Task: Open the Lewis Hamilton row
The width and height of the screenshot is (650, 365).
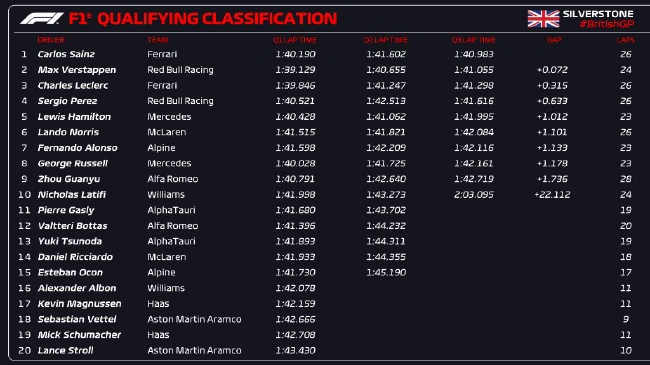Action: coord(325,117)
